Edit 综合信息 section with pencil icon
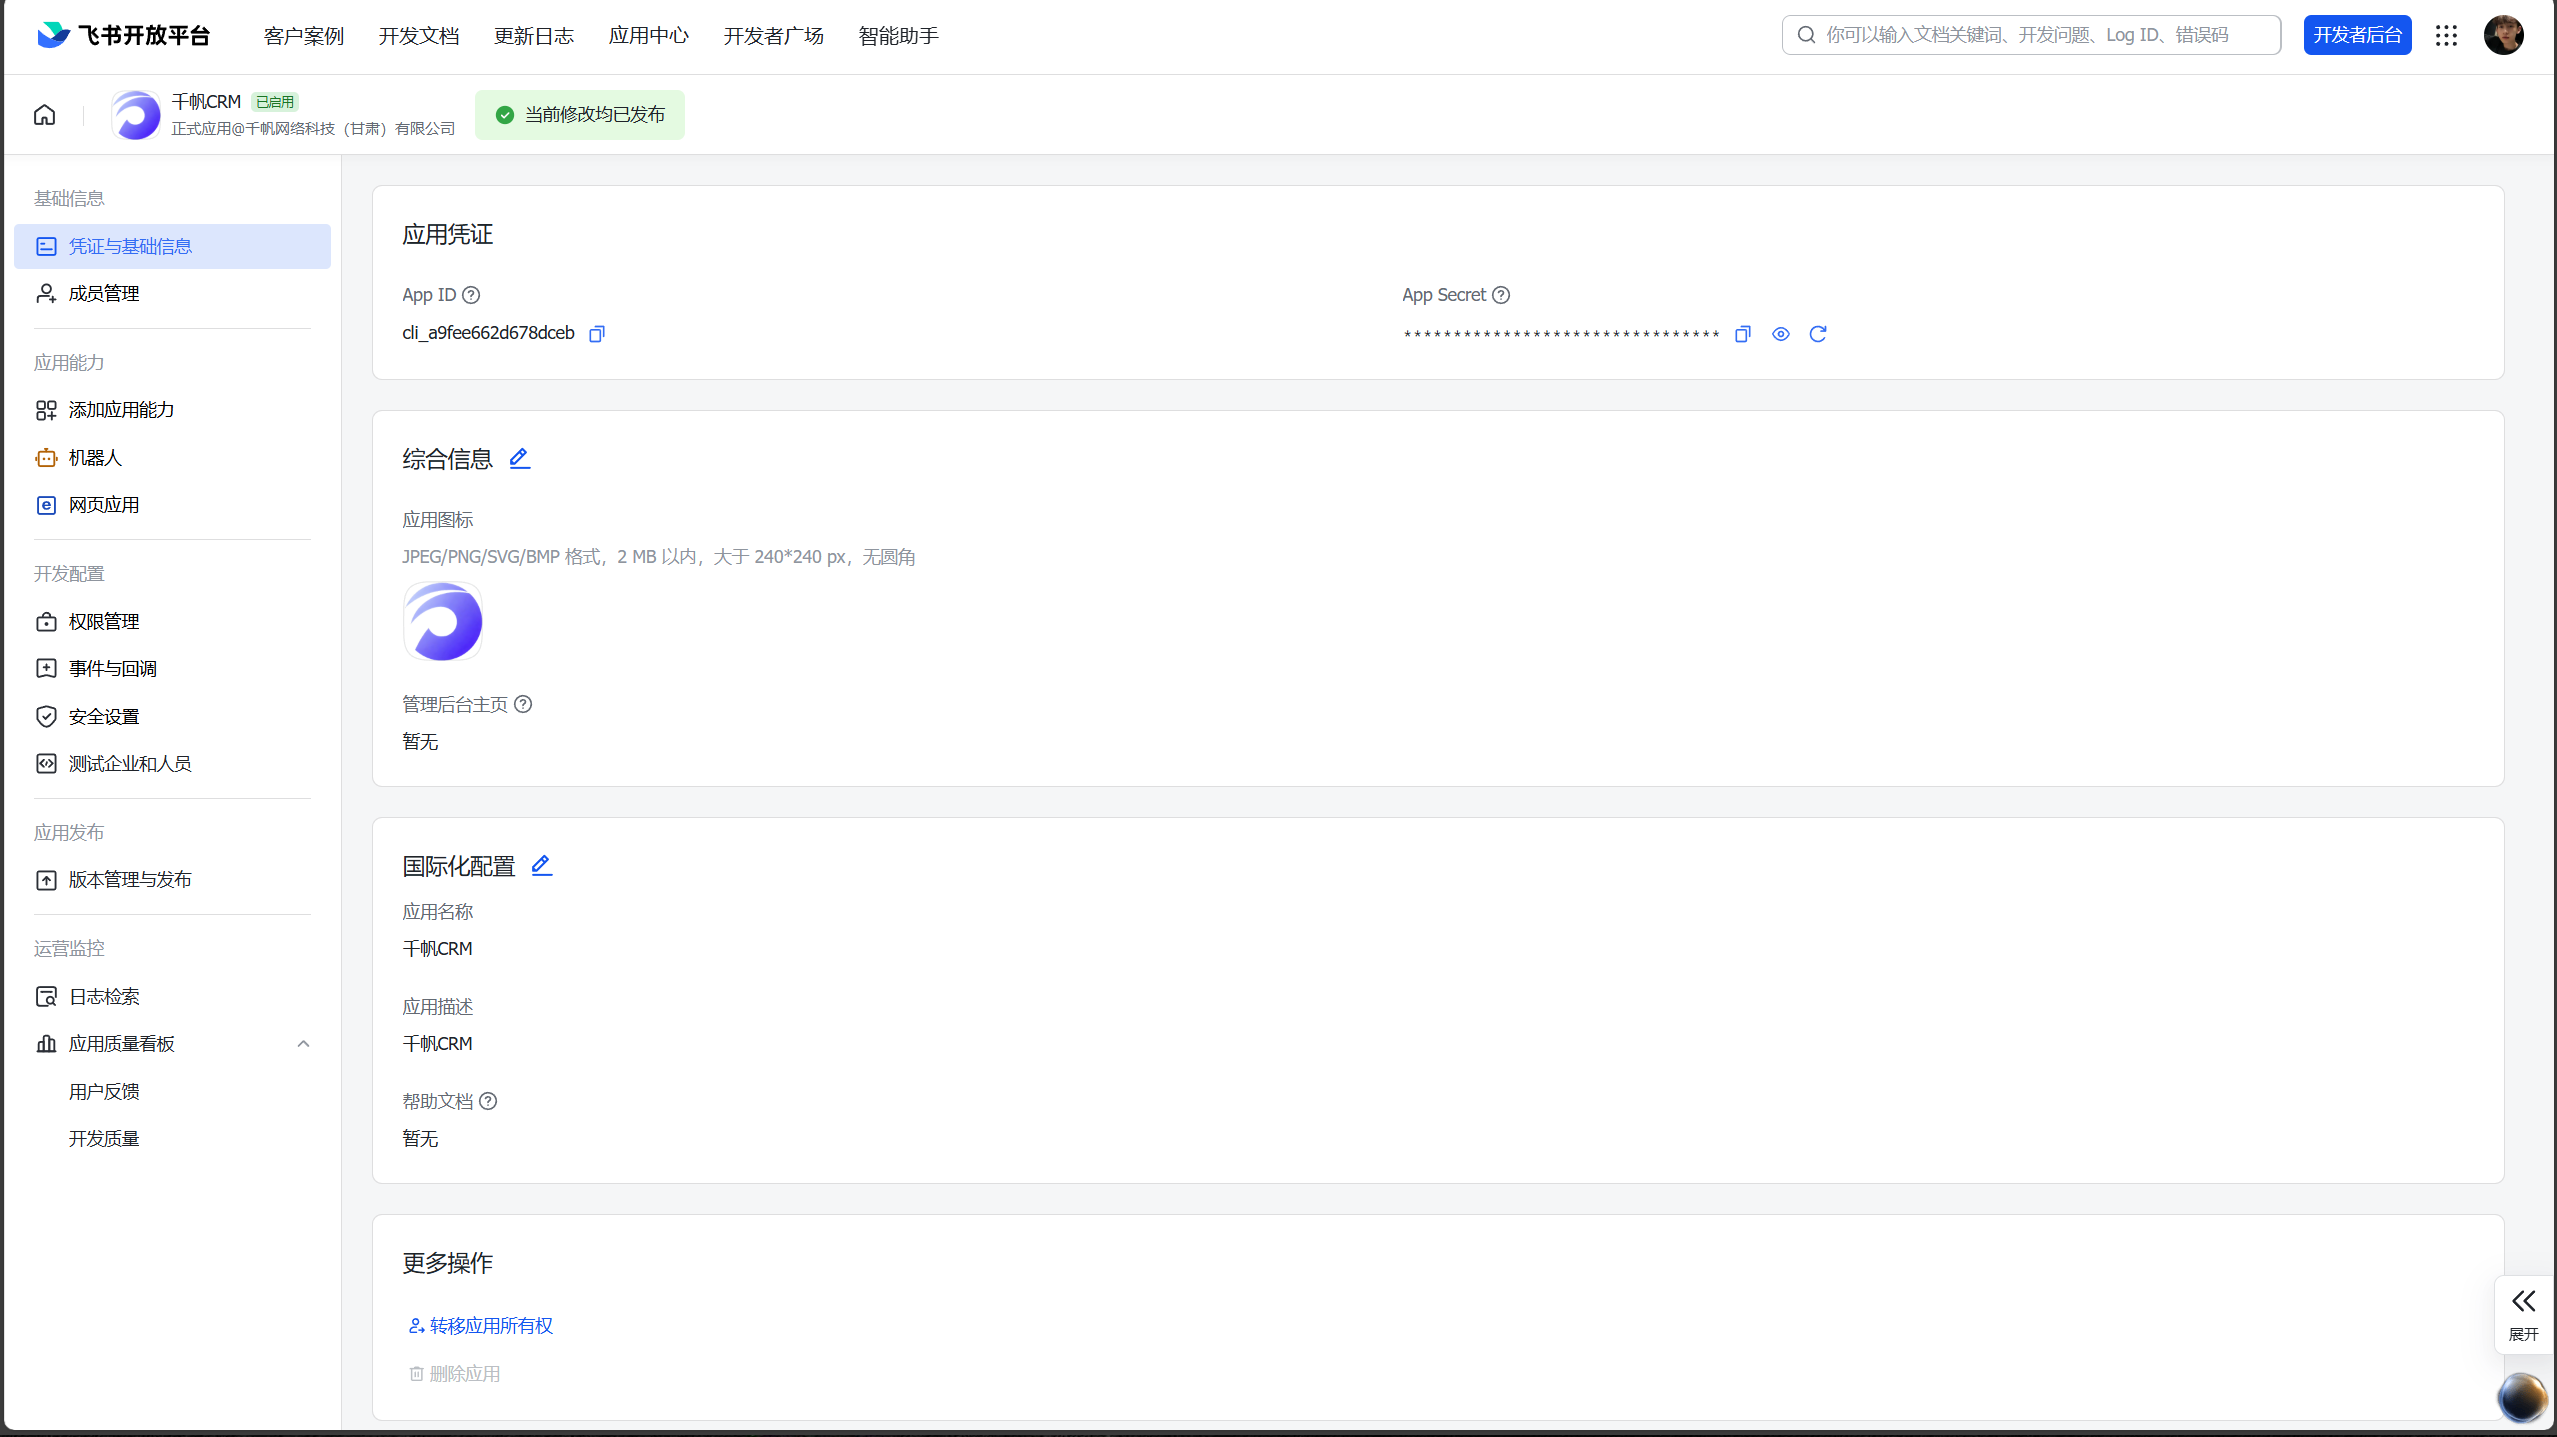This screenshot has height=1437, width=2557. [x=519, y=459]
